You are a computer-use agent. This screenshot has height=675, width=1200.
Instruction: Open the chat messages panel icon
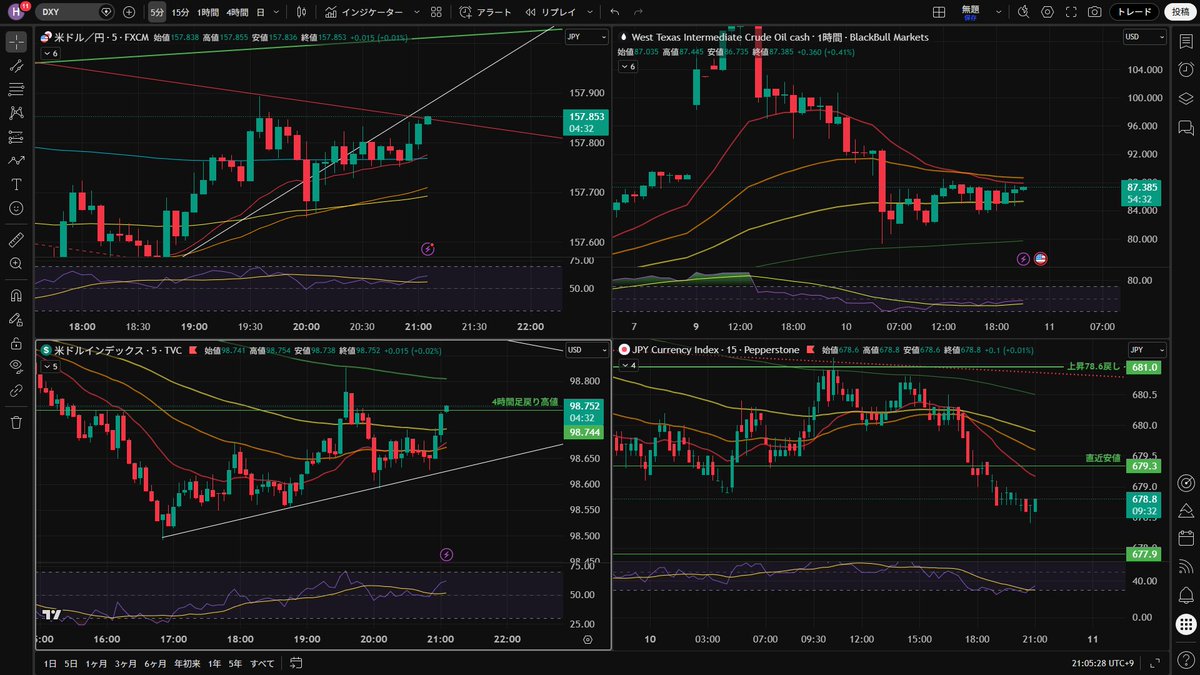point(1185,127)
